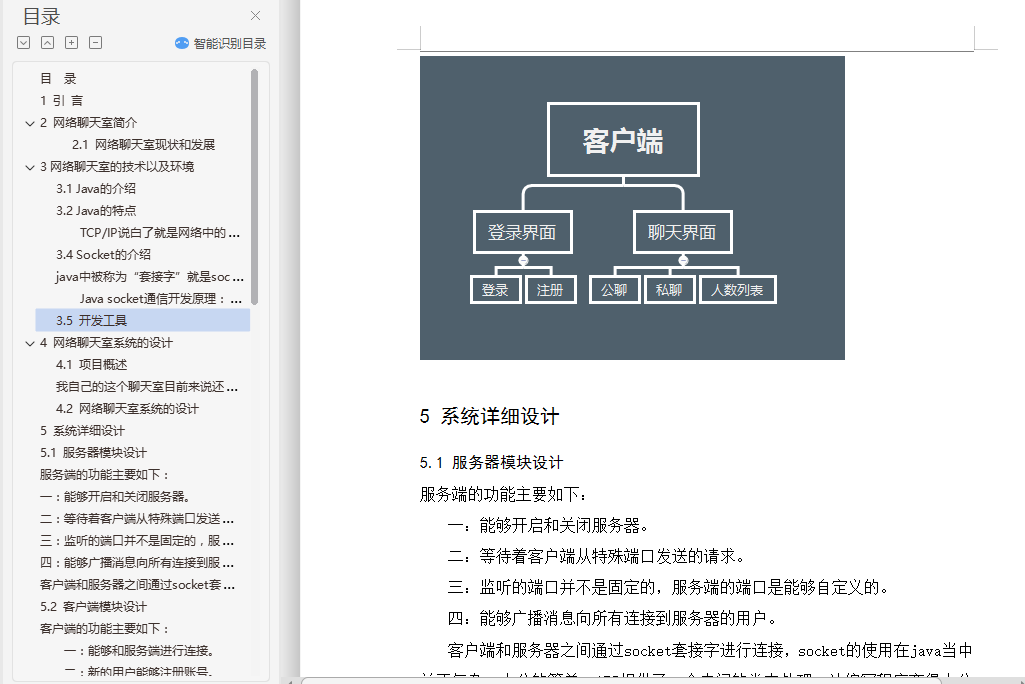Jump to '5 系统详细设计' in outline

(82, 430)
